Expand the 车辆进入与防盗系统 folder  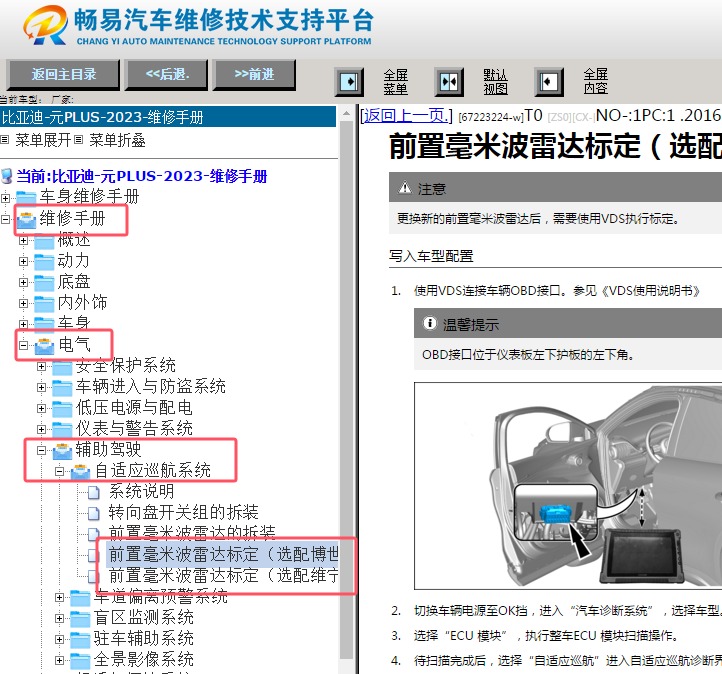[41, 387]
